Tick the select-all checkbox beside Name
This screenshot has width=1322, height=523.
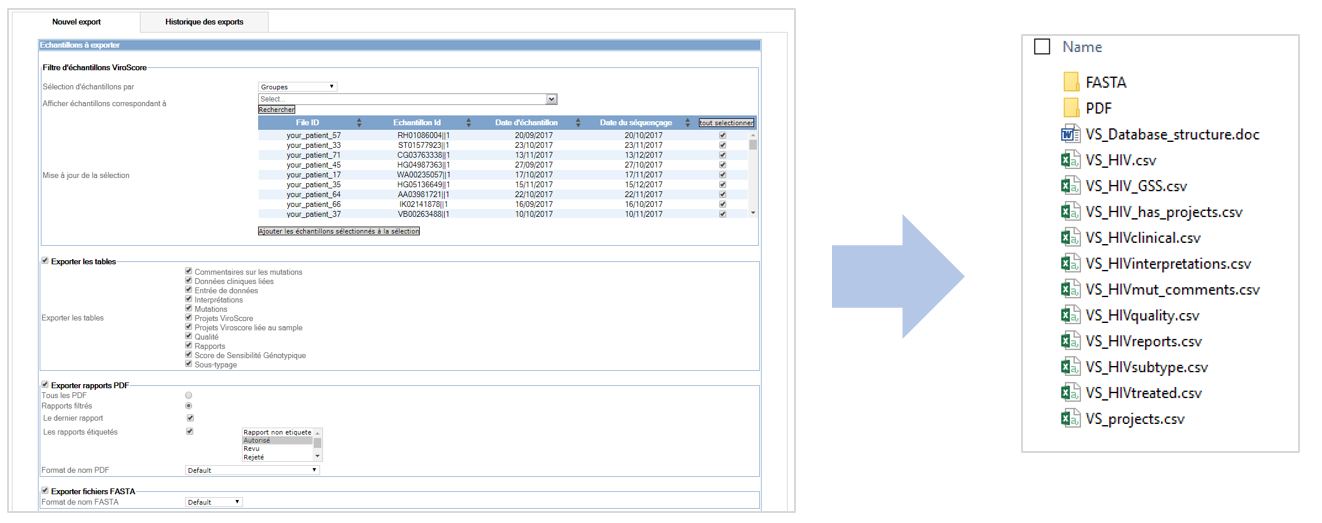click(x=1042, y=47)
